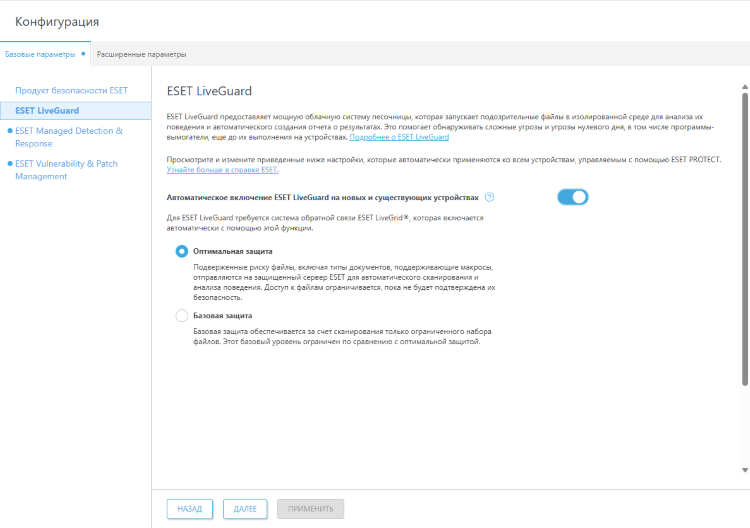750x528 pixels.
Task: Open Продукт безопасности ESET section
Action: 71,91
